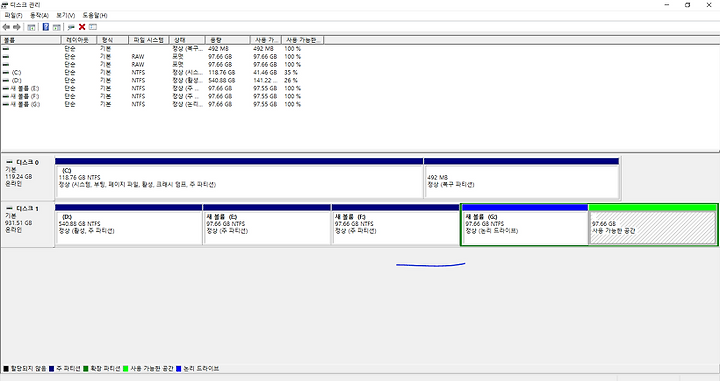Viewport: 720px width, 381px height.
Task: Click the disk icon next to 디스크 1
Action: 10,208
